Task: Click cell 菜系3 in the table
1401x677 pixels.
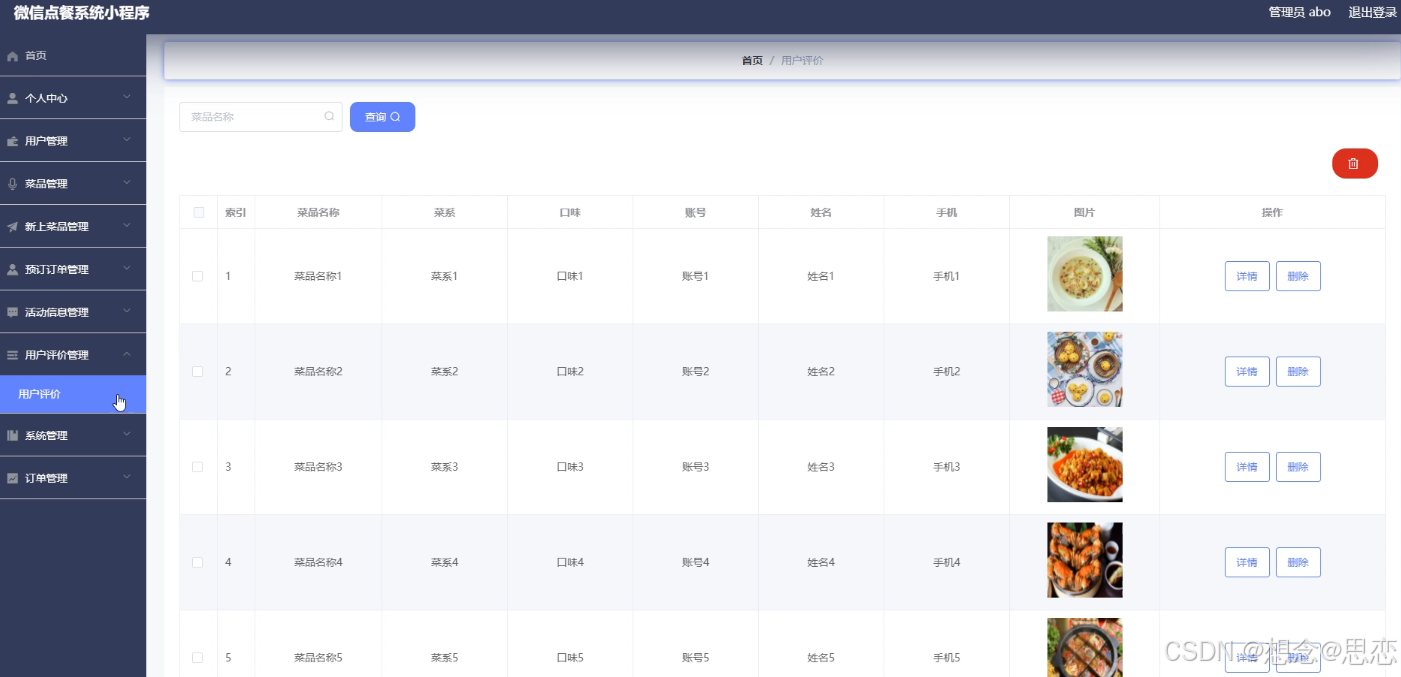Action: pyautogui.click(x=444, y=467)
